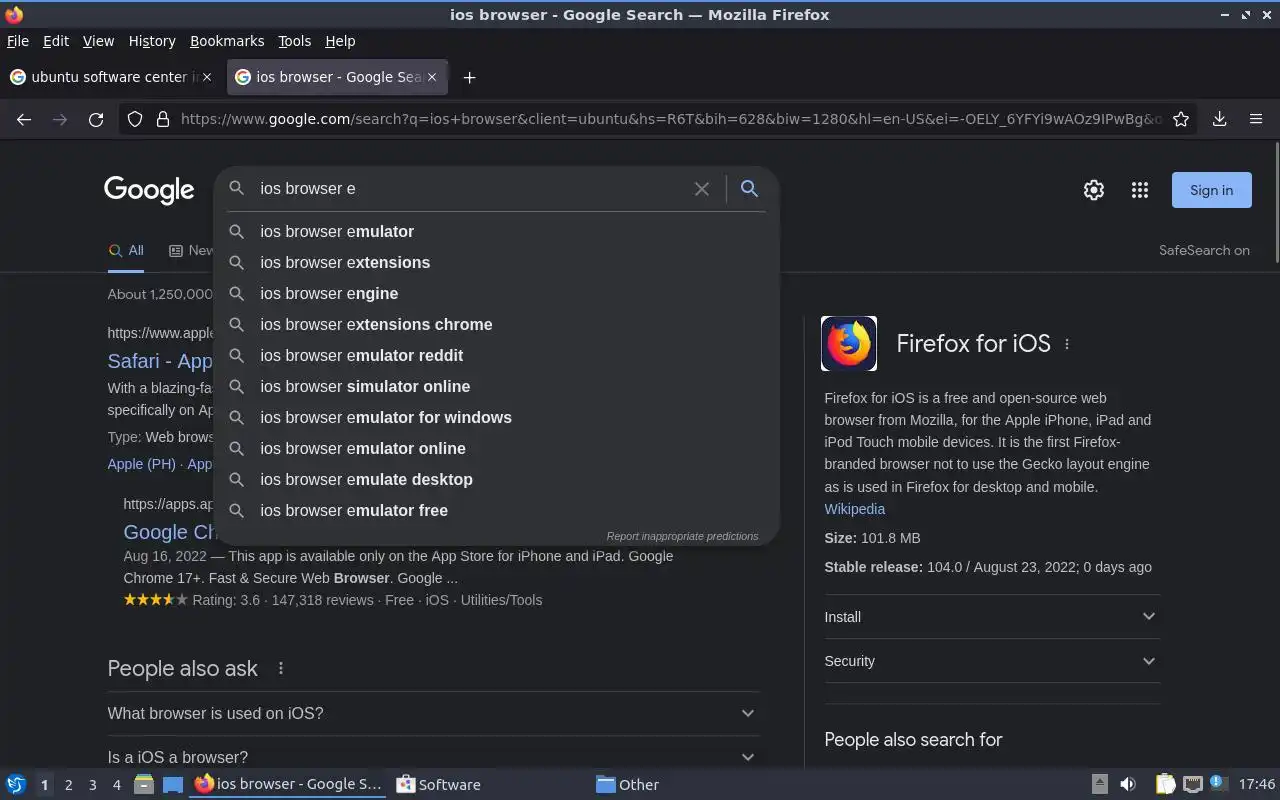This screenshot has width=1280, height=800.
Task: Click 'Report inappropriate predictions' link
Action: (x=682, y=536)
